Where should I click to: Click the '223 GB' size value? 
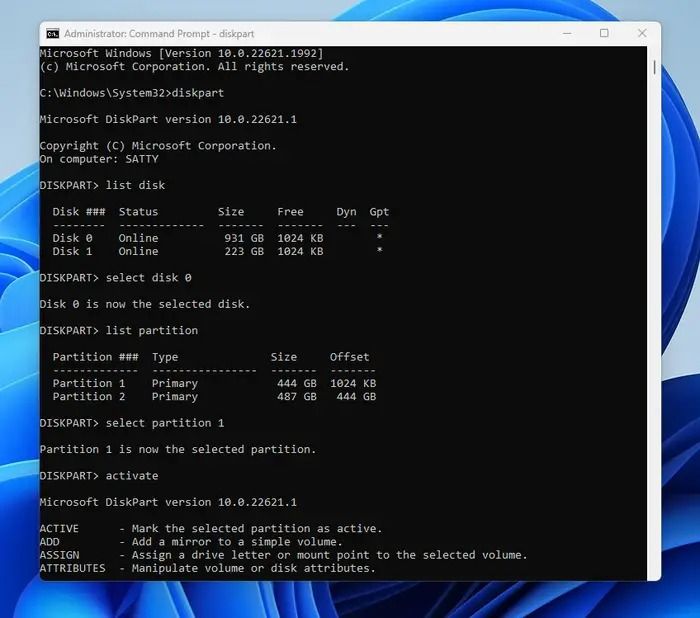pos(244,251)
